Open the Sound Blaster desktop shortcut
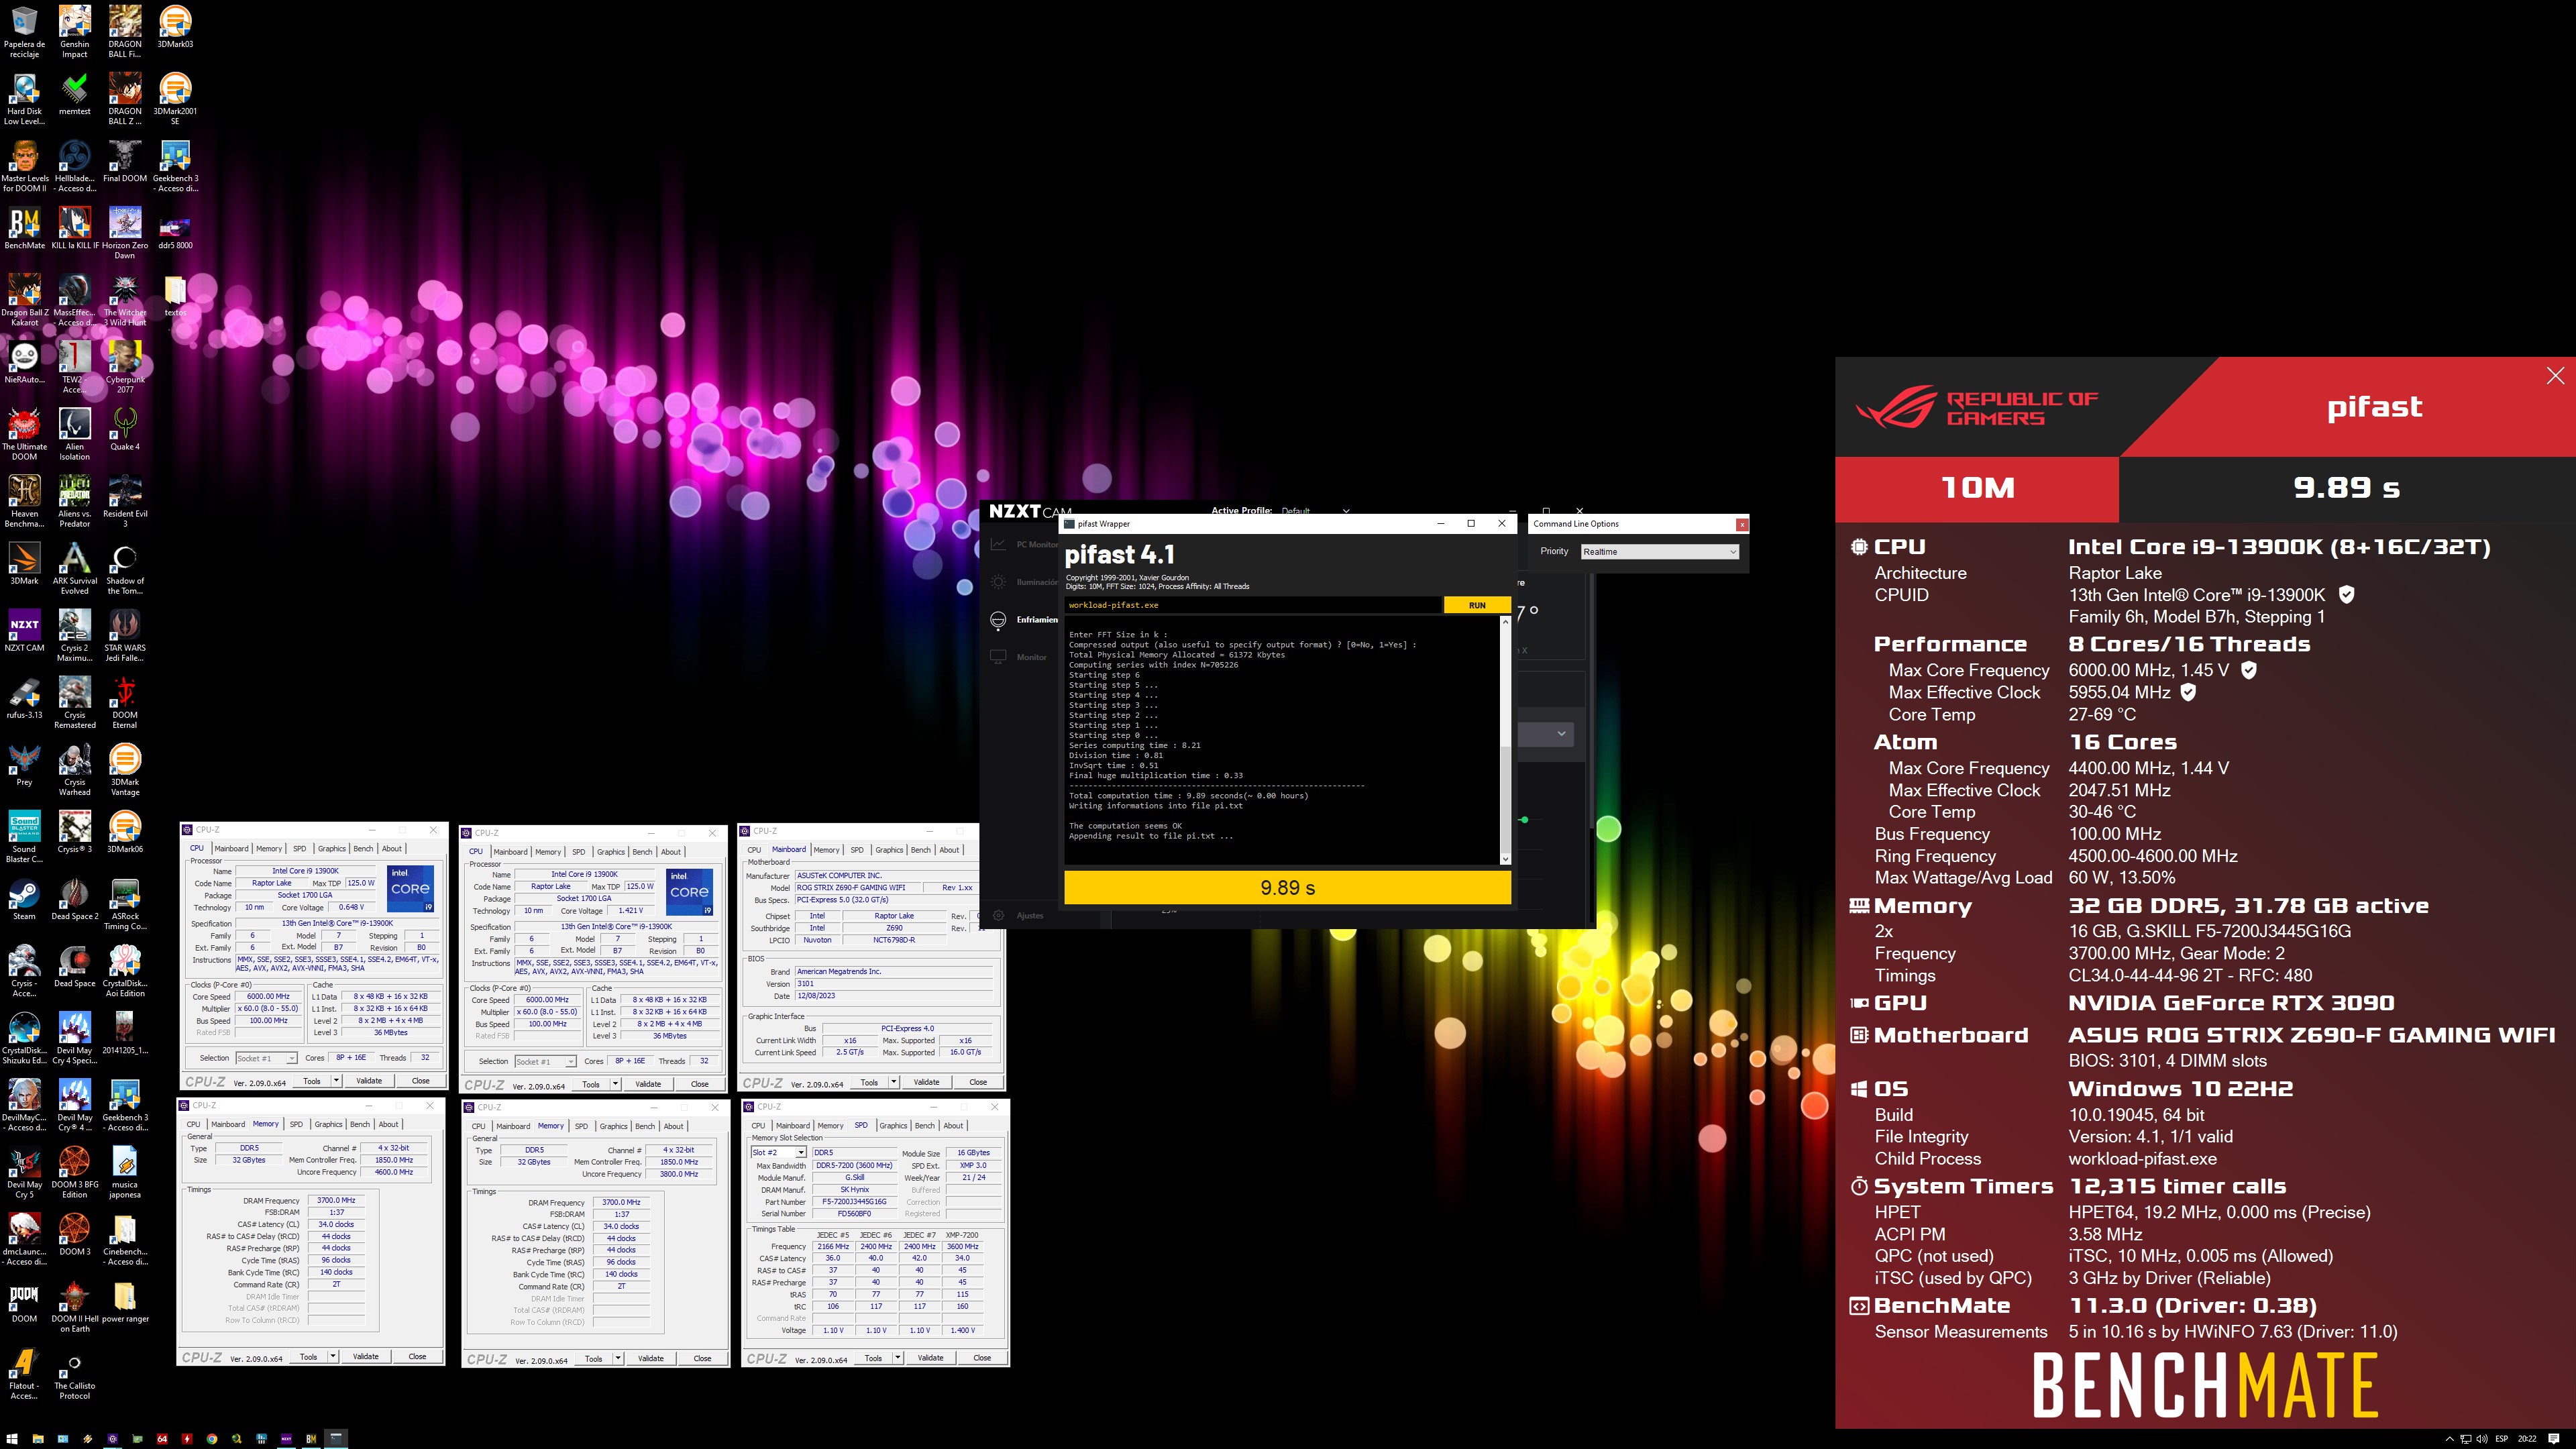2576x1449 pixels. coord(24,837)
